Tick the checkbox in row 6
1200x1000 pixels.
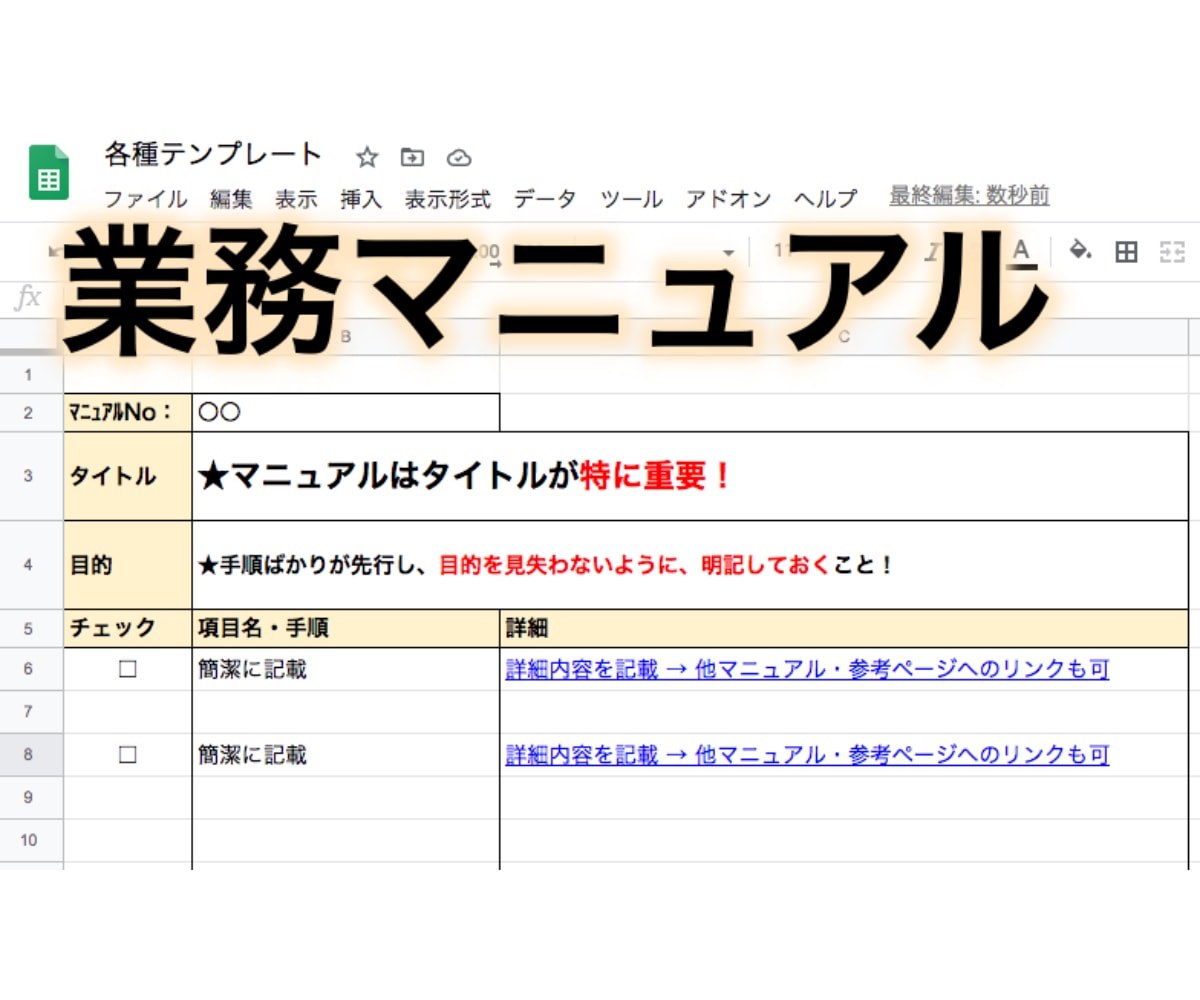(127, 670)
